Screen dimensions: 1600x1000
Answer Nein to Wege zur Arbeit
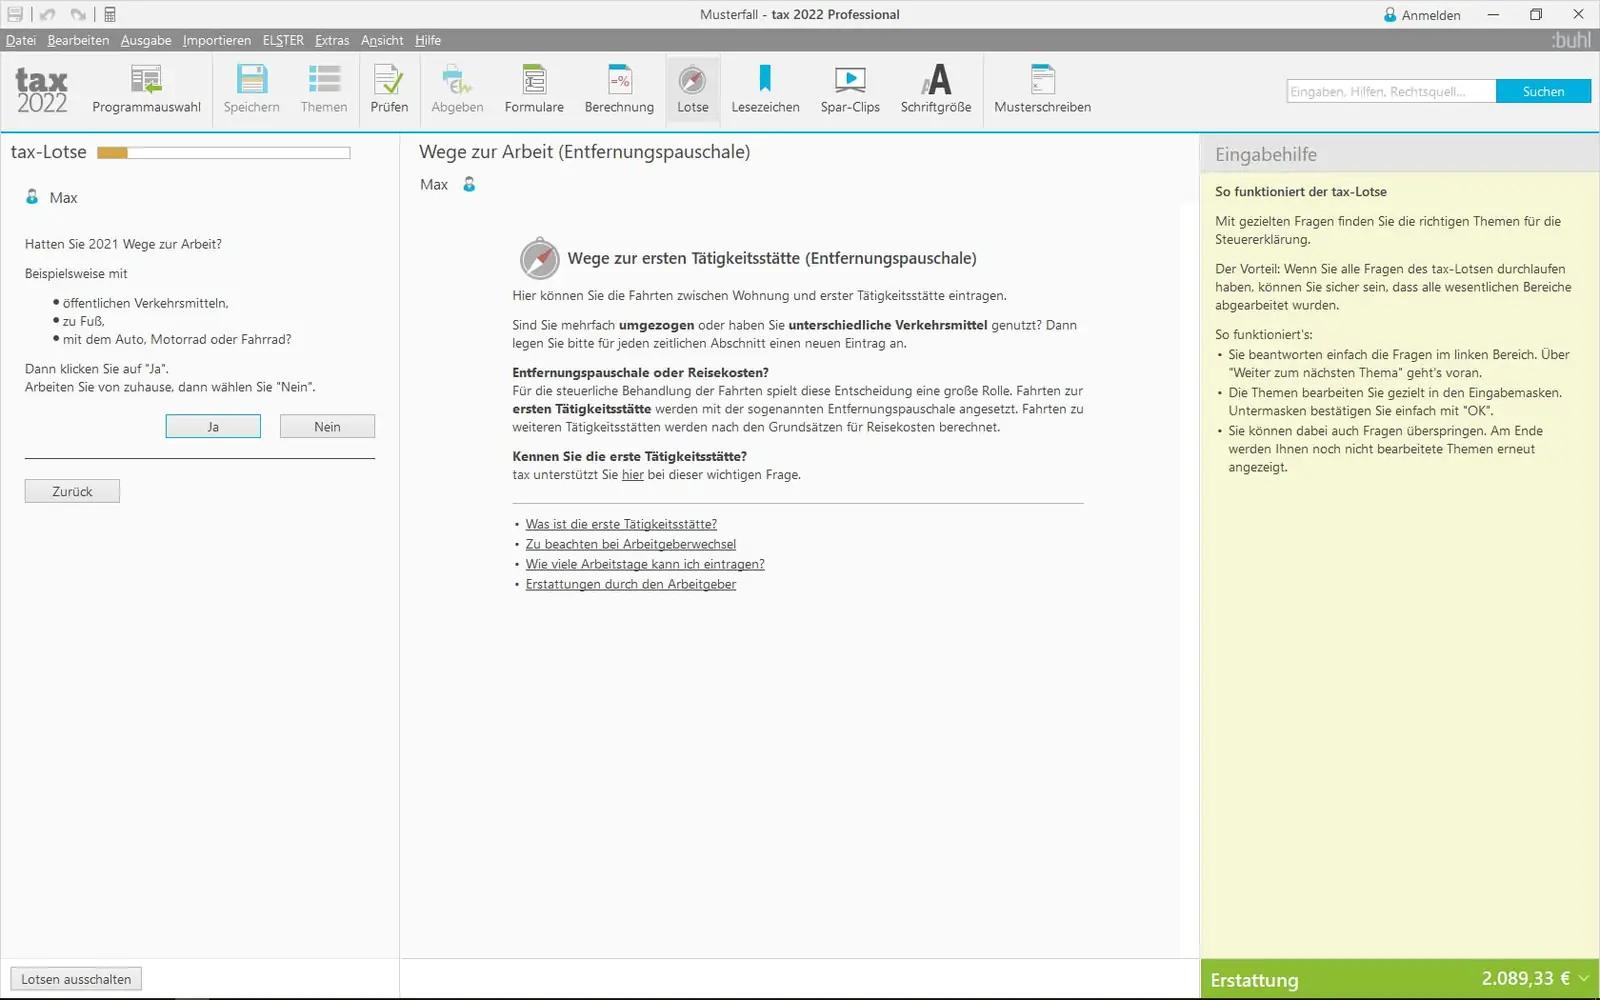coord(327,426)
